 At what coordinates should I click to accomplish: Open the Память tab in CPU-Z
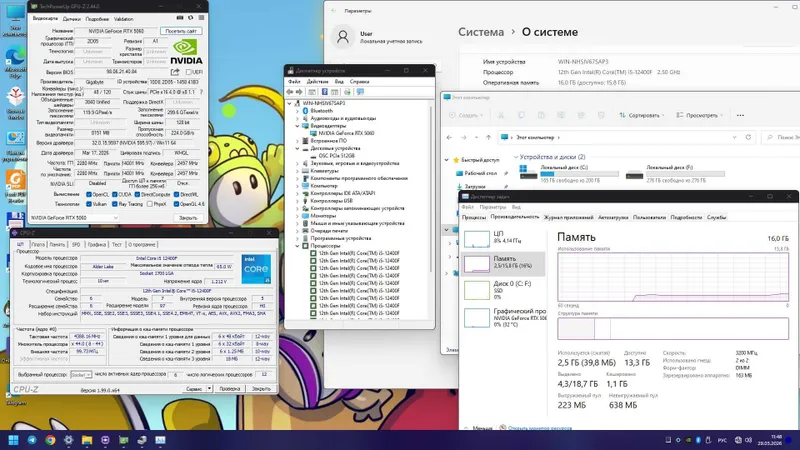tap(57, 245)
